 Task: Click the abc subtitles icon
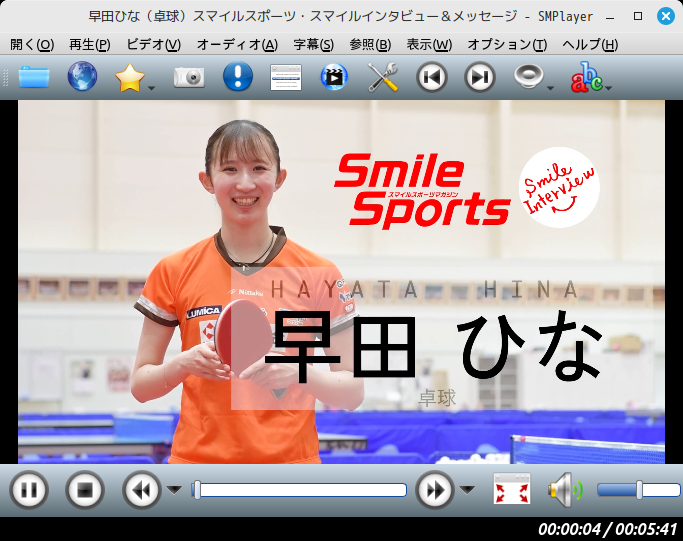pos(586,77)
